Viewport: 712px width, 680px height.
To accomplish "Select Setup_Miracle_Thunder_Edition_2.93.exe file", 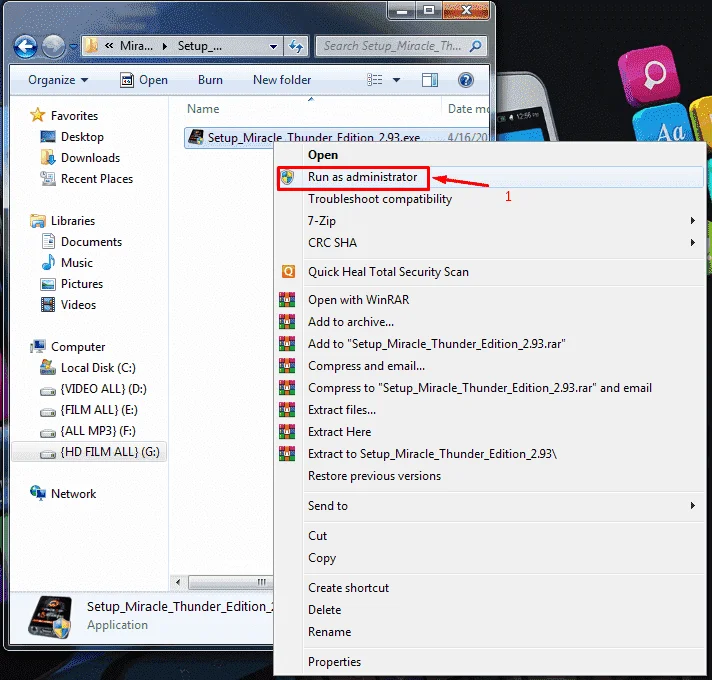I will pos(313,137).
